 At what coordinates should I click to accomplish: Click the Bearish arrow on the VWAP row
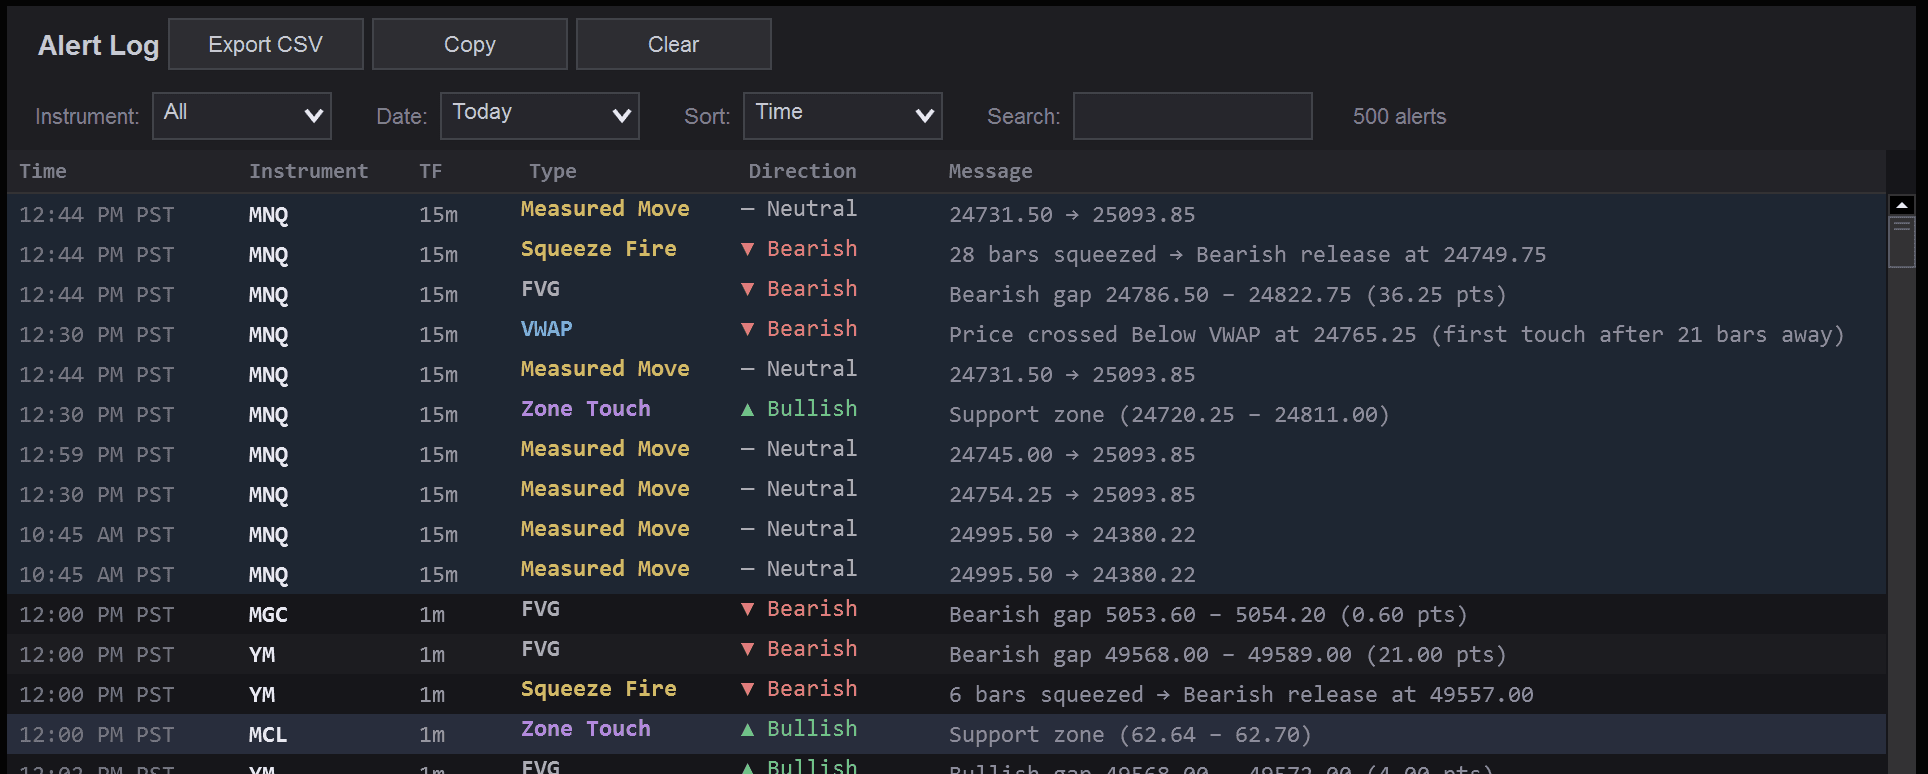point(747,329)
